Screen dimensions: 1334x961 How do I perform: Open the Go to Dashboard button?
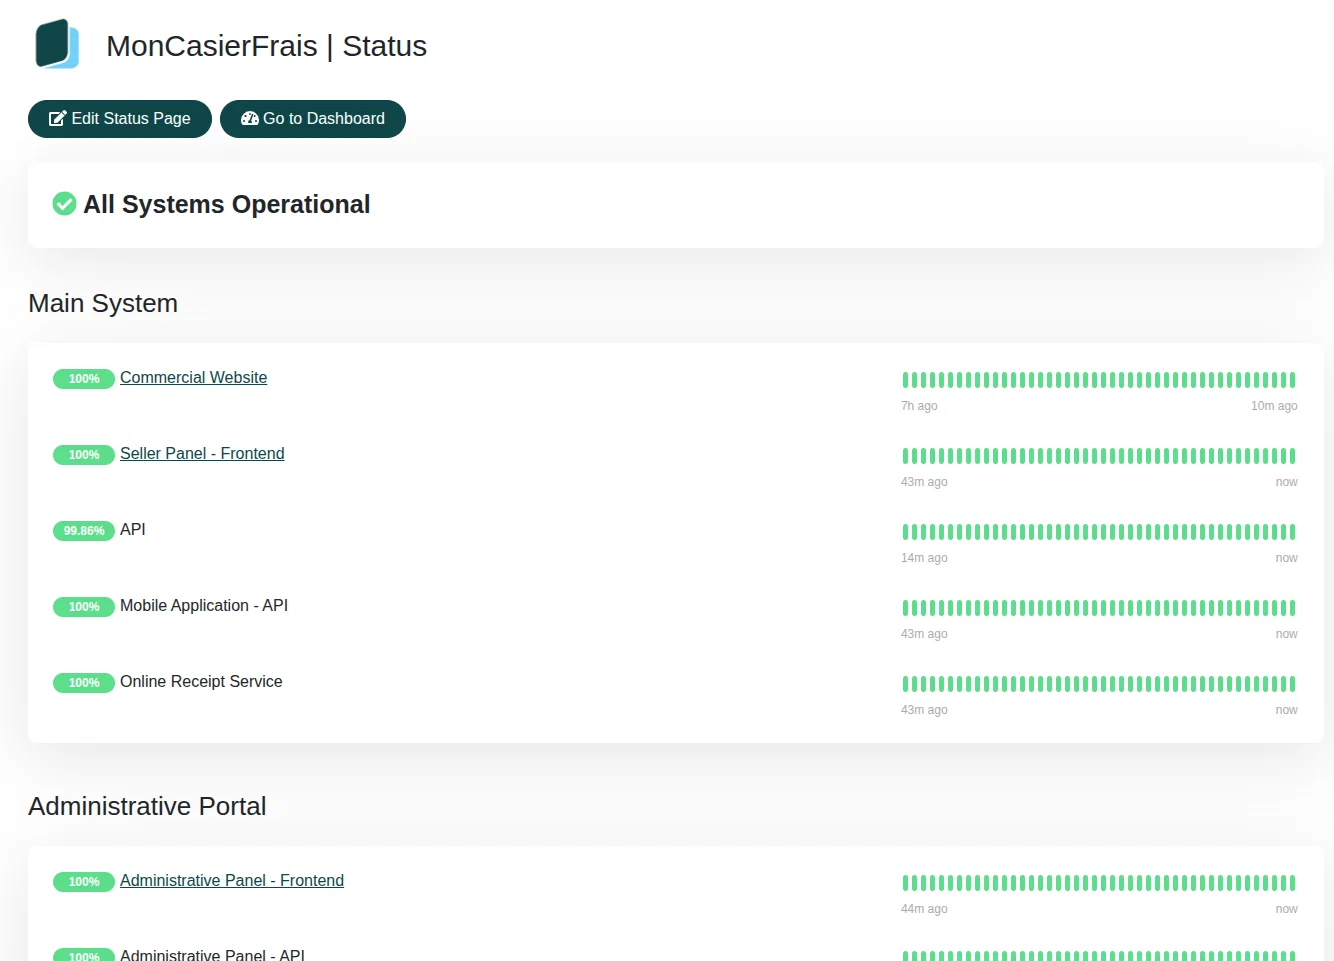coord(313,119)
